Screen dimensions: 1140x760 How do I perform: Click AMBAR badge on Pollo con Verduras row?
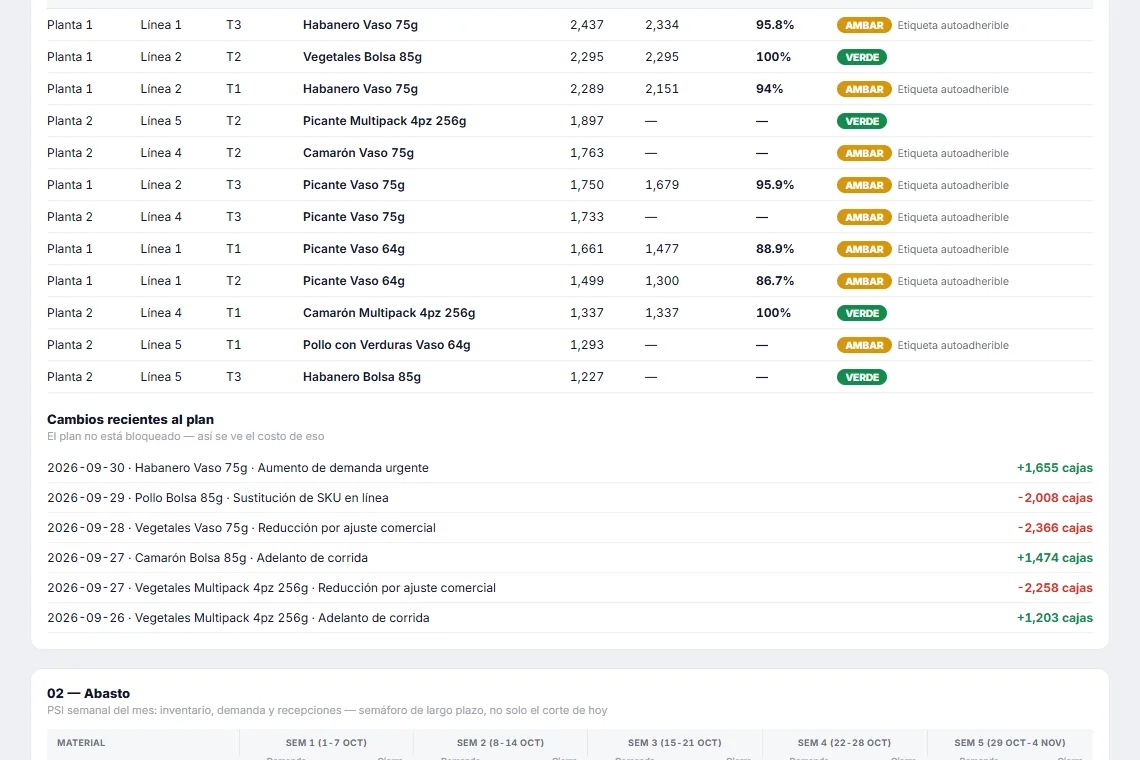click(864, 345)
